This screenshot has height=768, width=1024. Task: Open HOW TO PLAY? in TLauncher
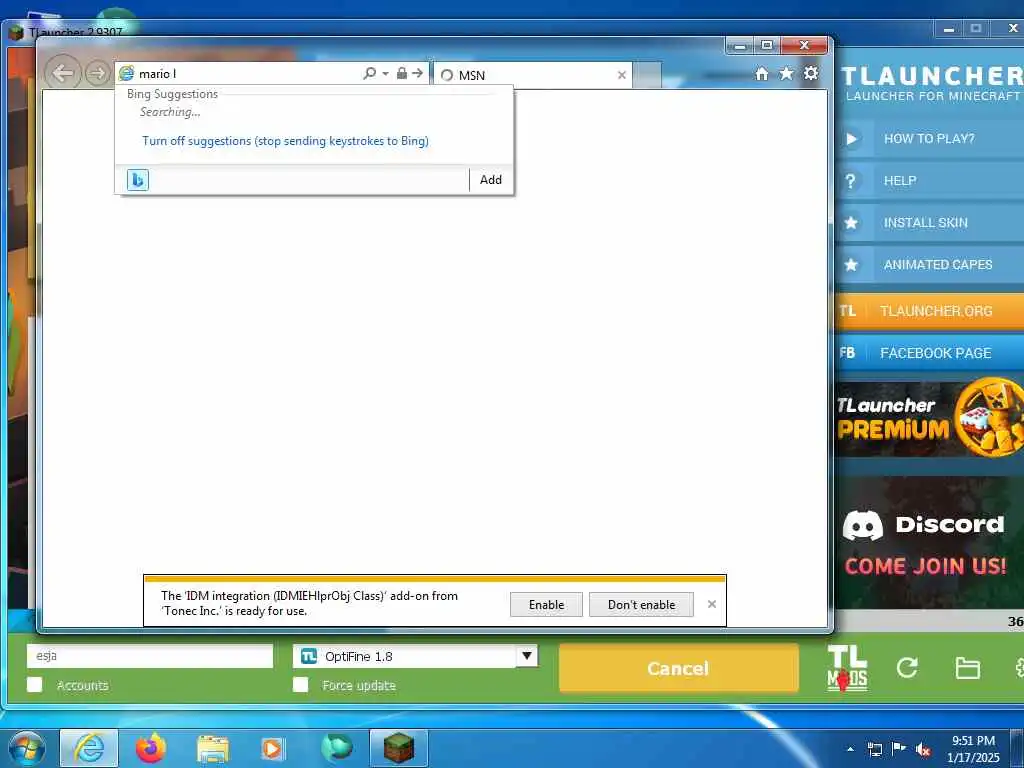point(929,138)
